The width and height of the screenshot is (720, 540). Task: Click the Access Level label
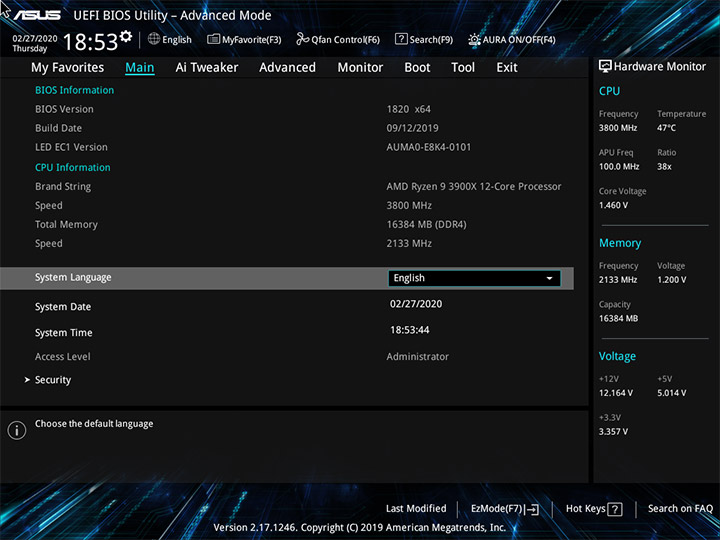(63, 357)
